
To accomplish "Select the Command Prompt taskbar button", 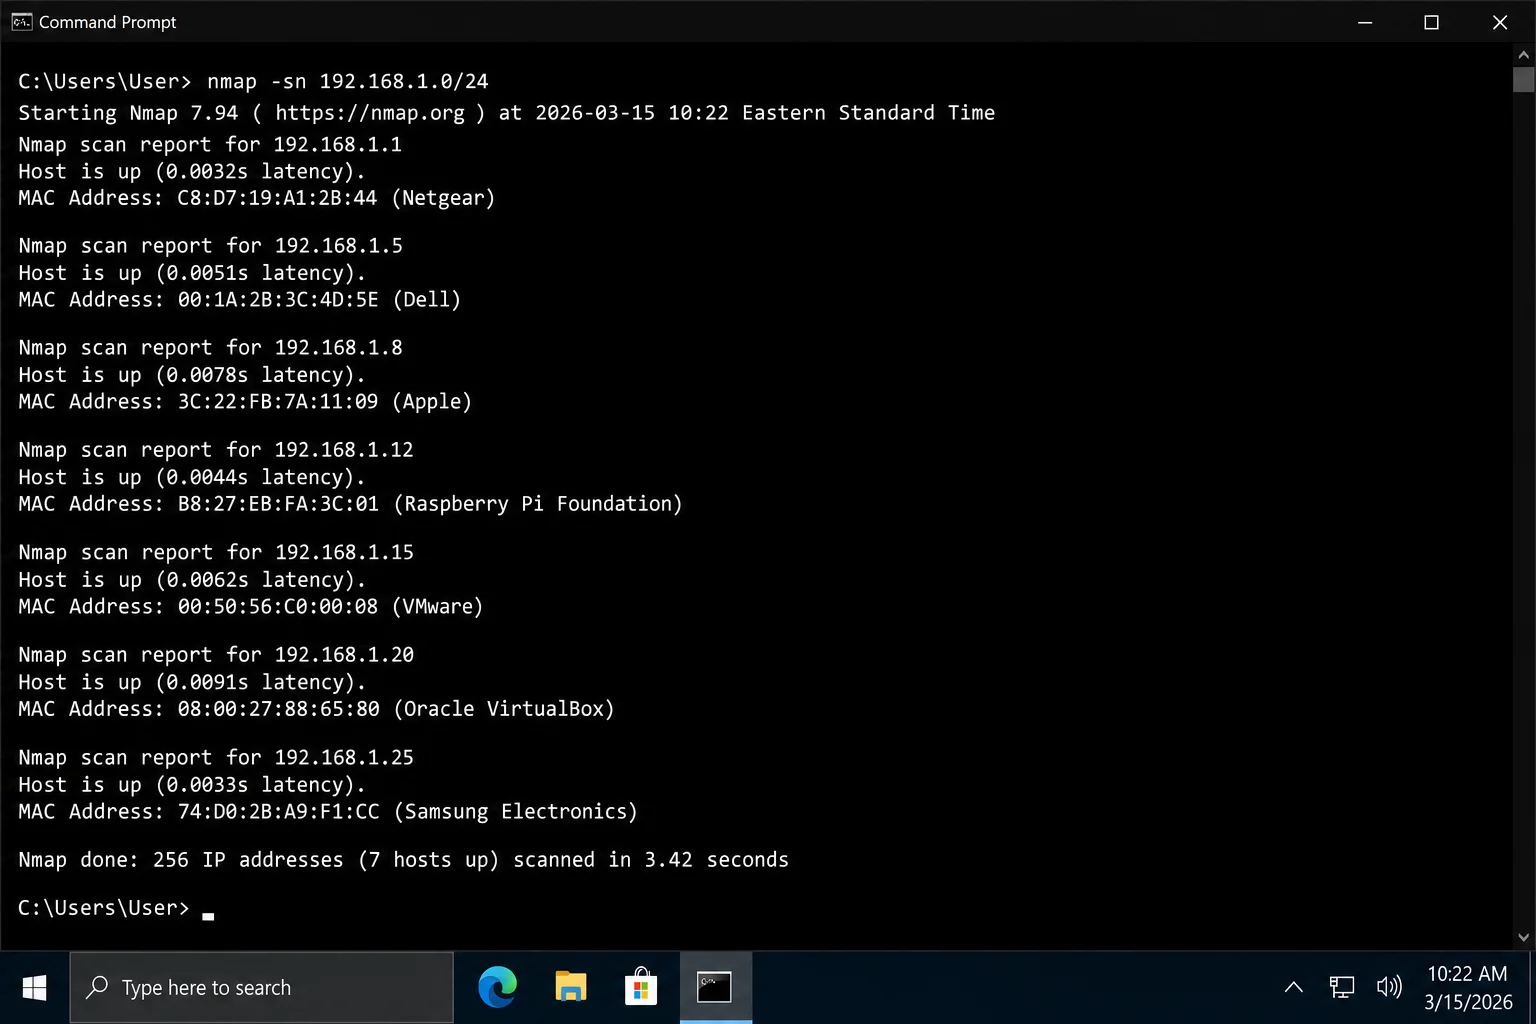I will [715, 988].
